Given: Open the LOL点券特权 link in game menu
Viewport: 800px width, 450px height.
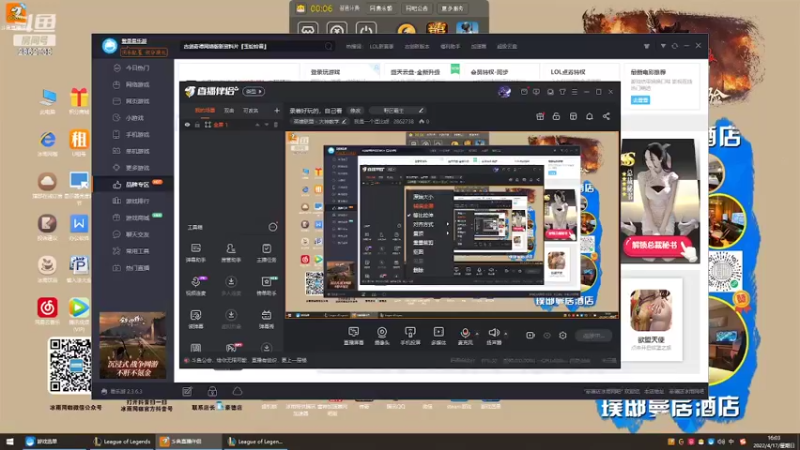Looking at the screenshot, I should point(568,72).
